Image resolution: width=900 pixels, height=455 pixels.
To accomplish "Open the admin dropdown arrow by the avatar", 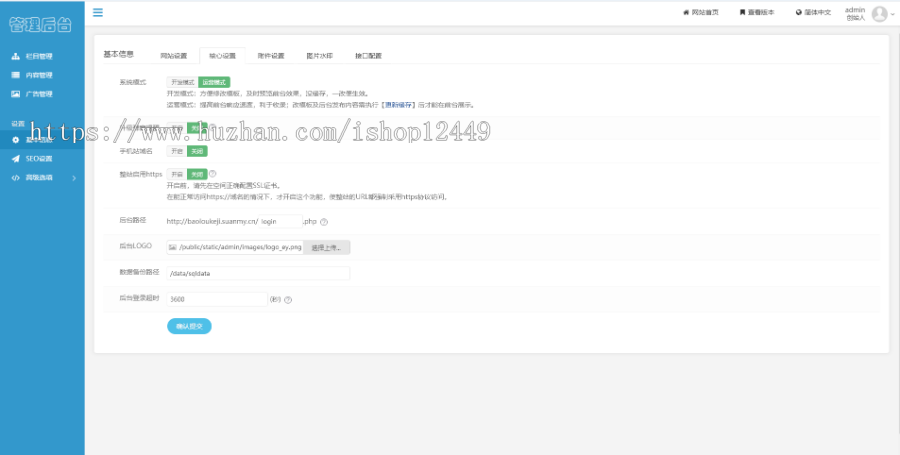I will [x=892, y=15].
